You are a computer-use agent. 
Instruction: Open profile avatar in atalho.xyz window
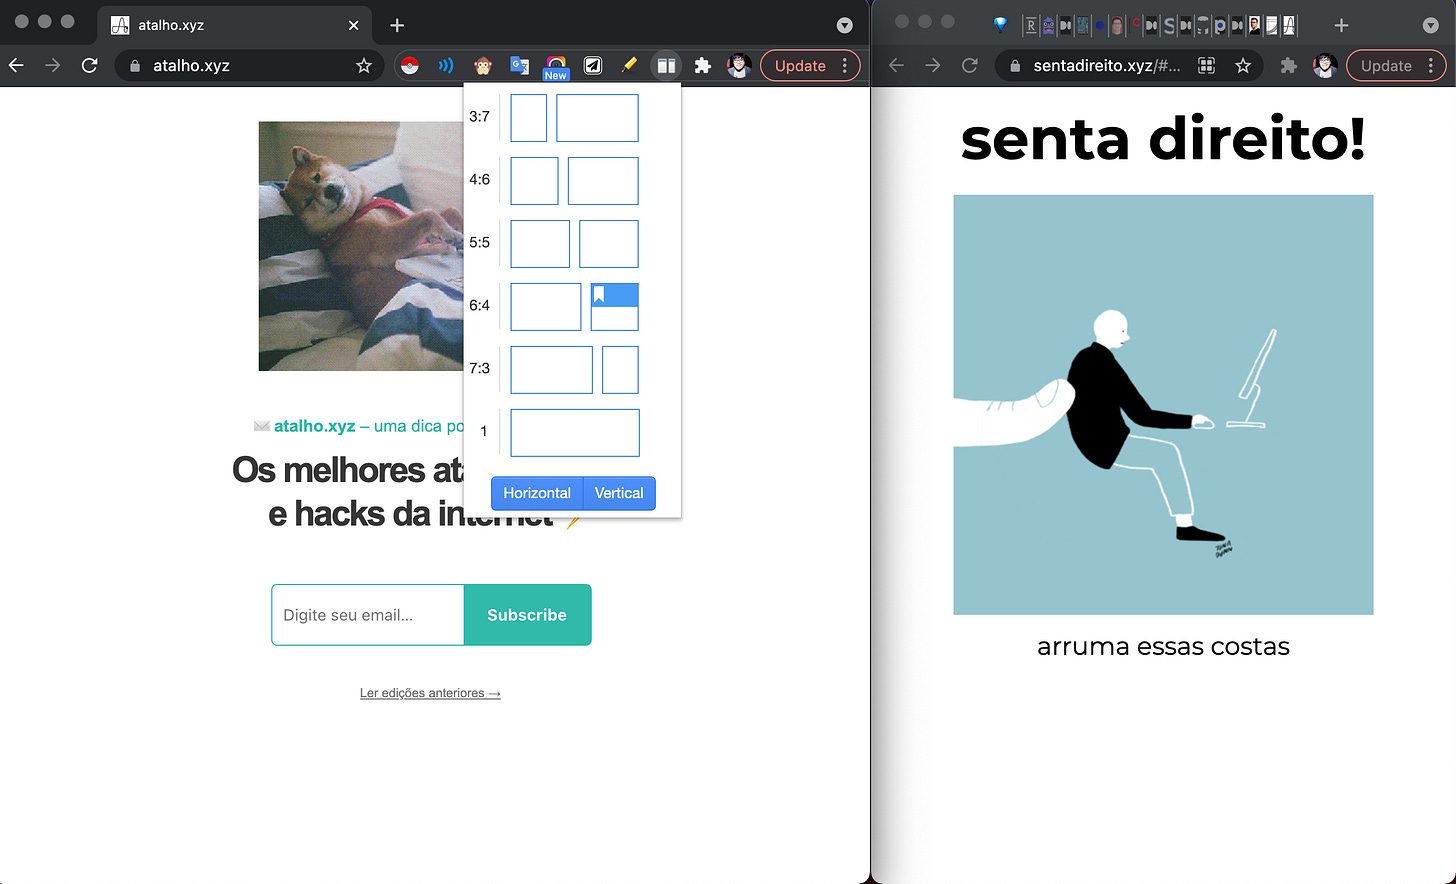[739, 66]
